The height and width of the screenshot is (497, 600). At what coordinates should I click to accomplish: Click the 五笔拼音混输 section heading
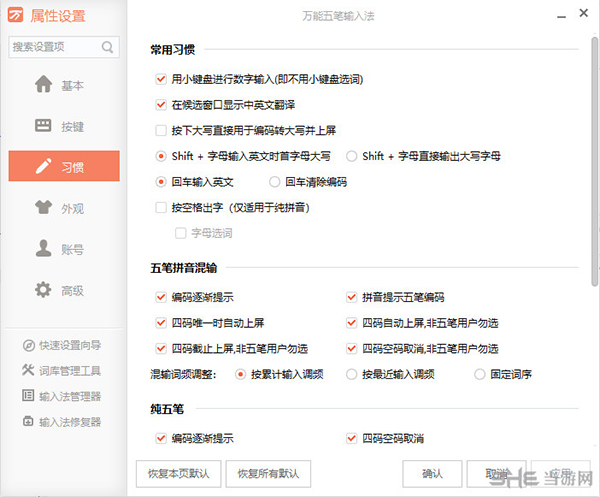(184, 268)
